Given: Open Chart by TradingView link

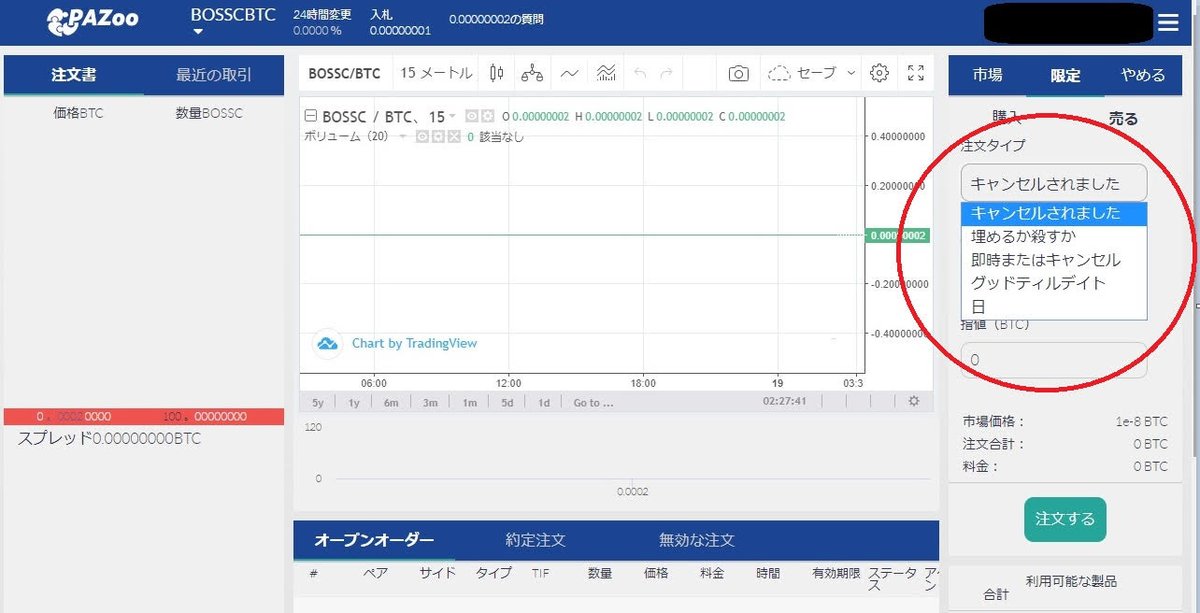Looking at the screenshot, I should [x=414, y=343].
